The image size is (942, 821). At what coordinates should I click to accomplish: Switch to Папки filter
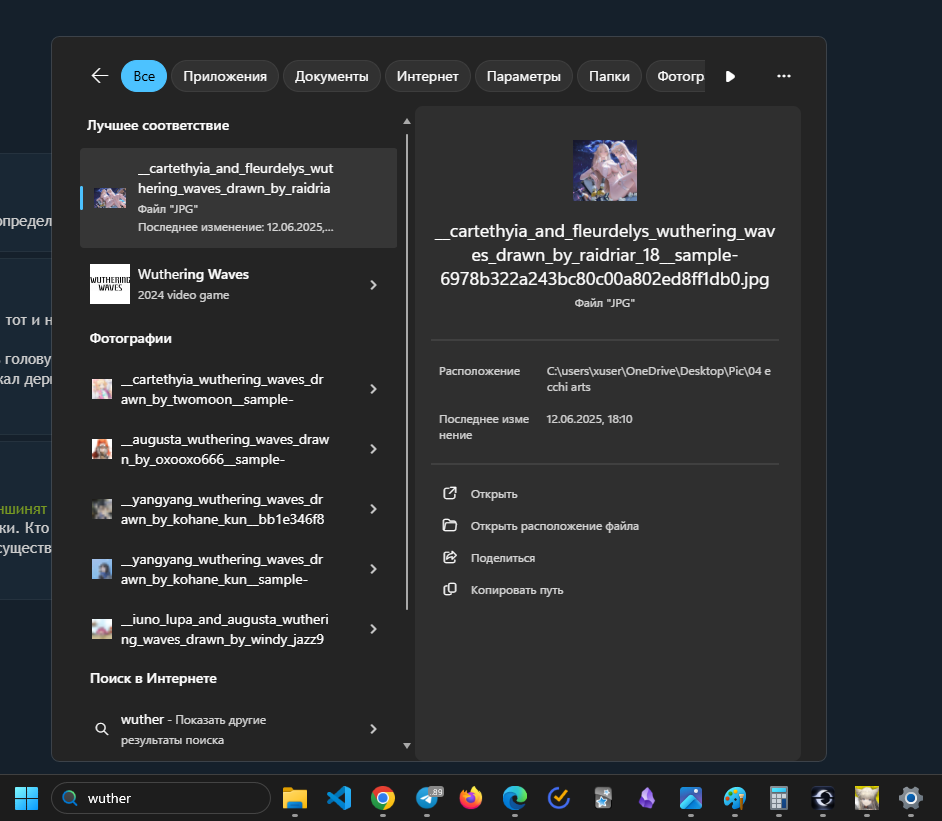[609, 76]
